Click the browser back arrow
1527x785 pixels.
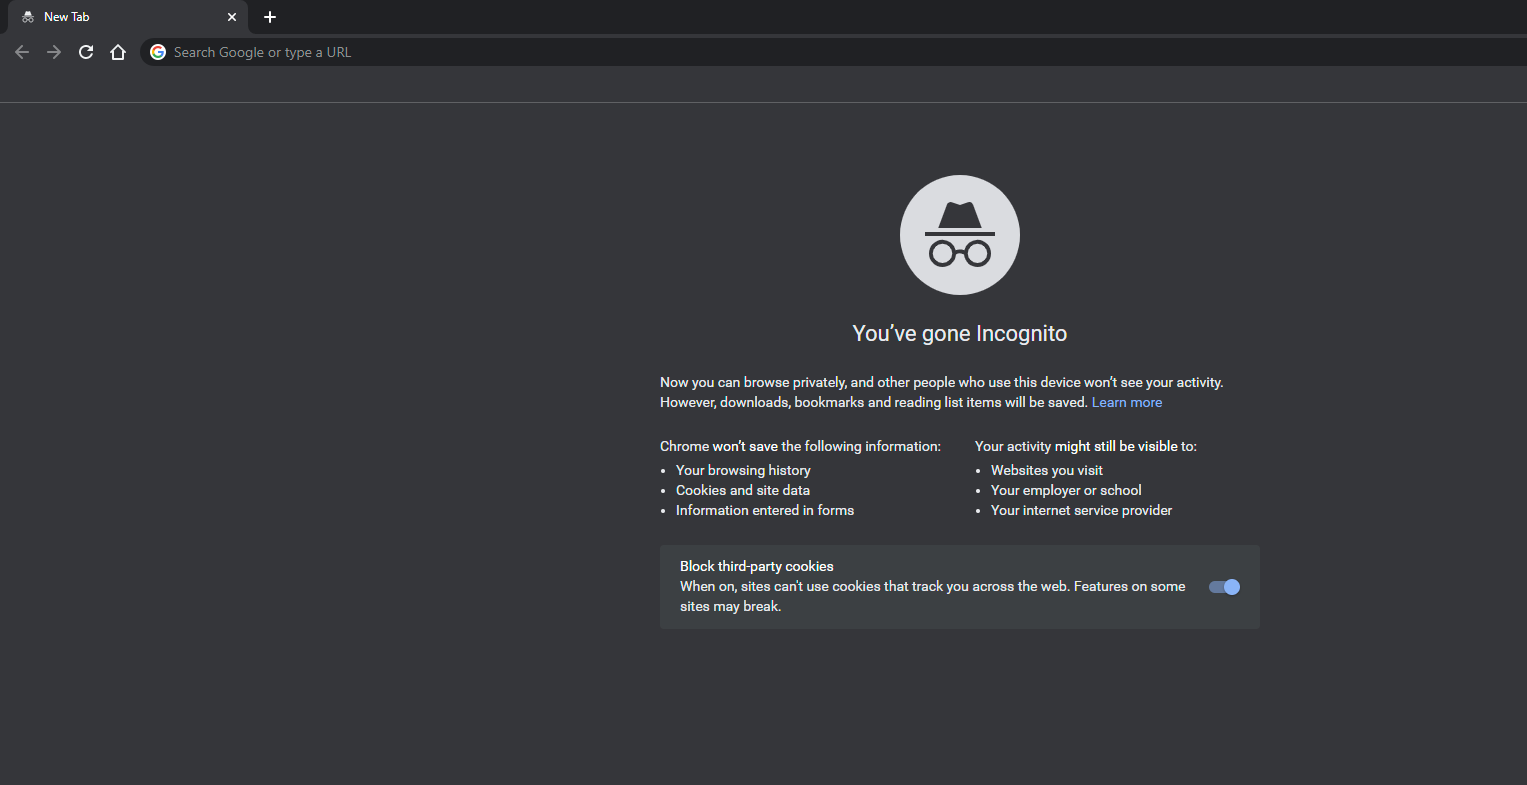(x=22, y=52)
